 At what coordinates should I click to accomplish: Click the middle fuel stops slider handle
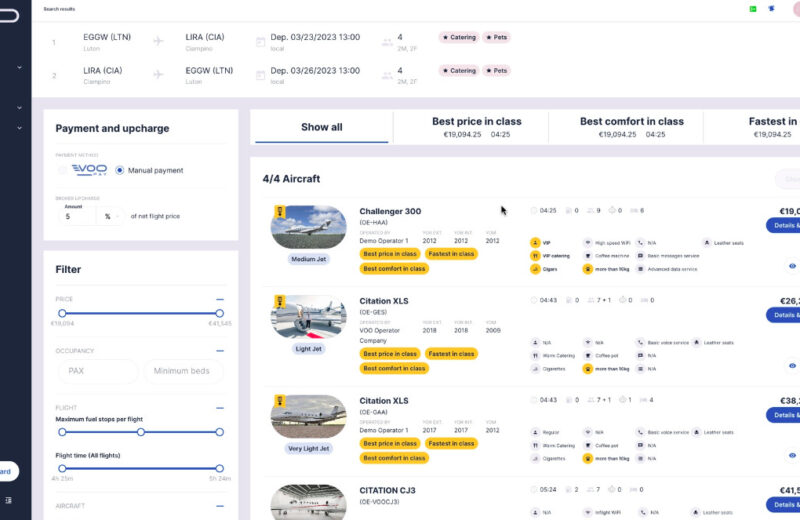point(141,432)
